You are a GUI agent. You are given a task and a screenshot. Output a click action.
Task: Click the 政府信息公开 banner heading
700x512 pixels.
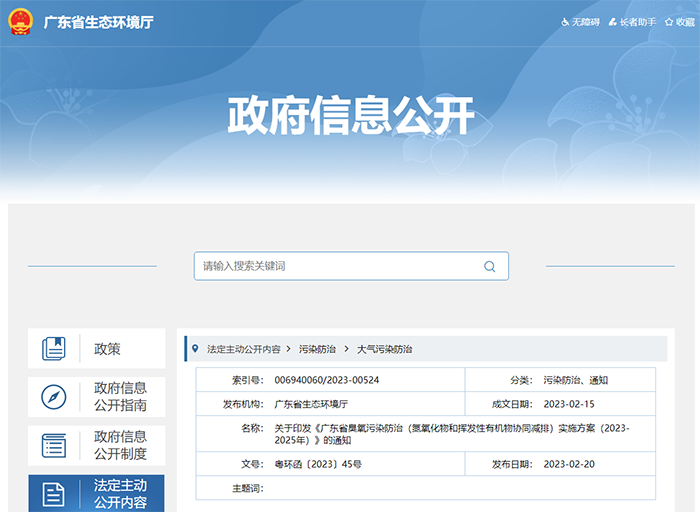350,115
